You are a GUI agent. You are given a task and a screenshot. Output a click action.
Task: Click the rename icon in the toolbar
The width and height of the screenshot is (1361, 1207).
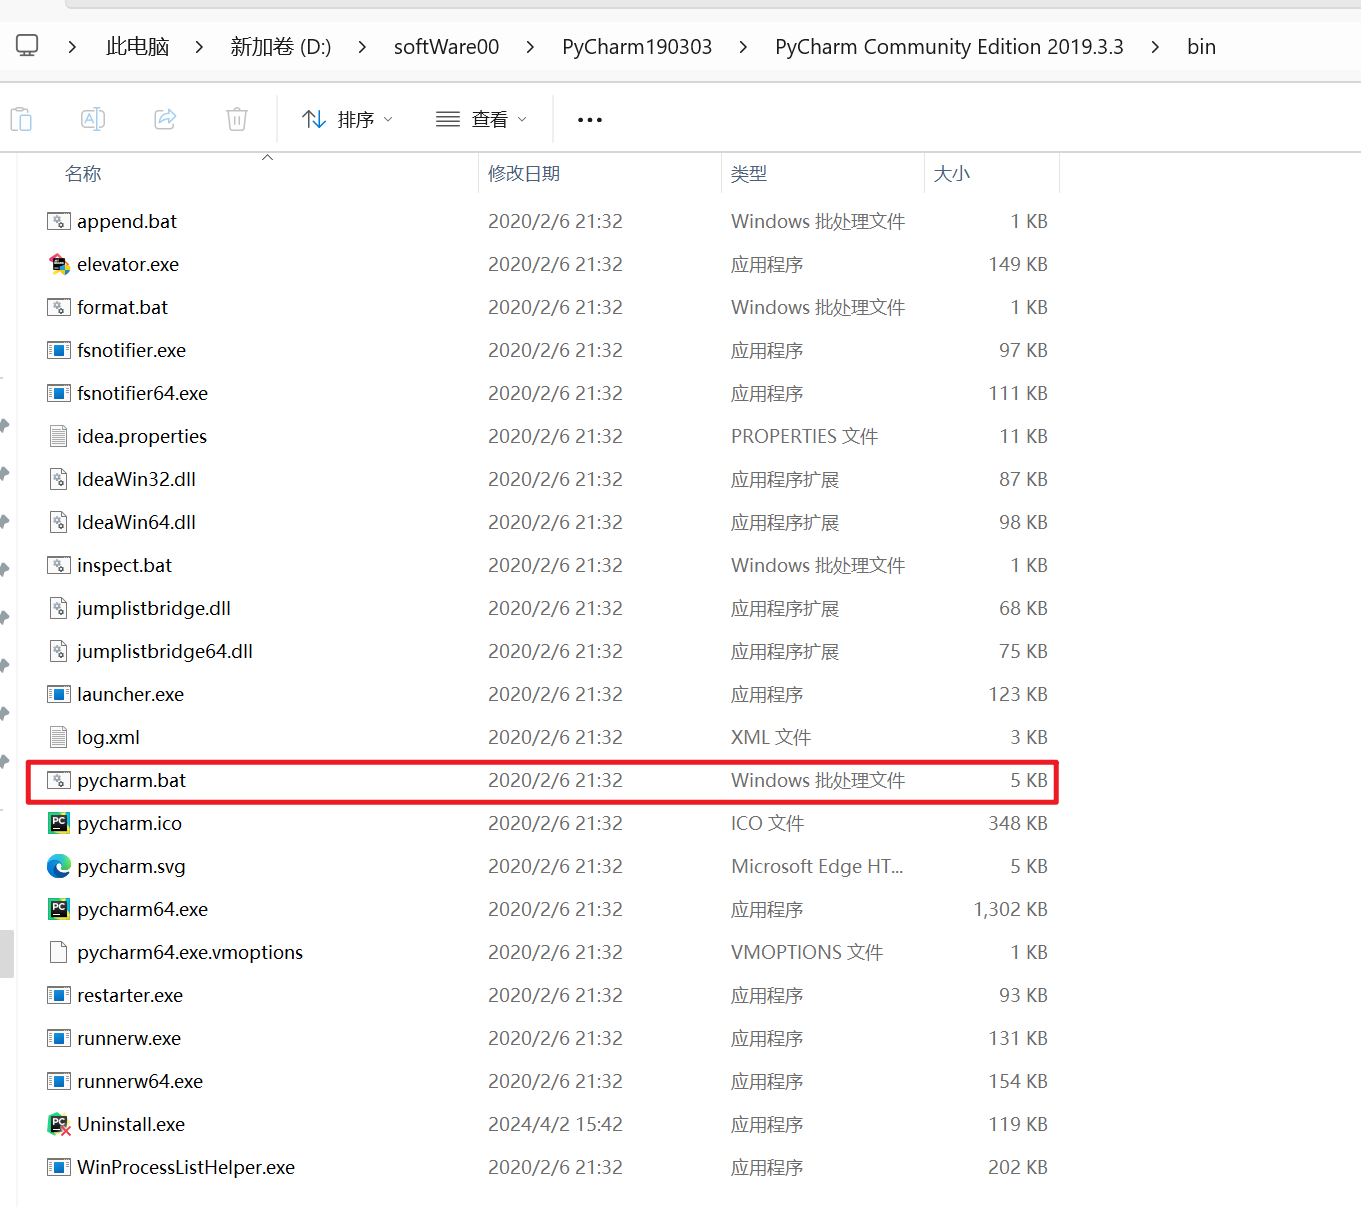[93, 118]
